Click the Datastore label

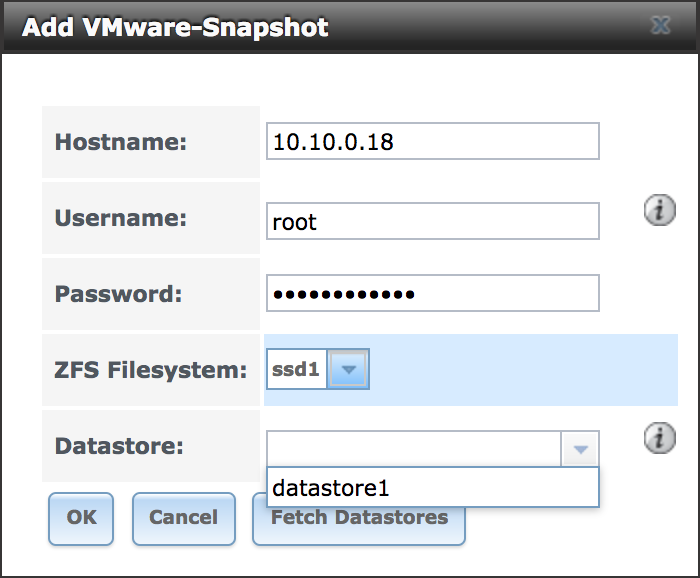tap(119, 445)
